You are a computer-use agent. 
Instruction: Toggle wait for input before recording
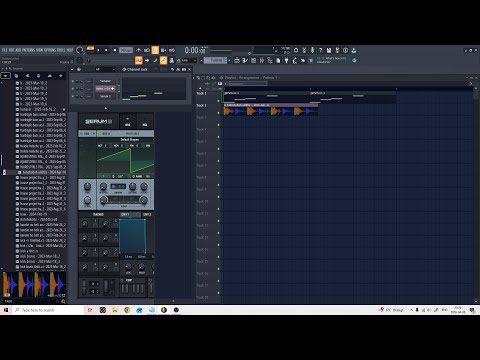click(x=147, y=50)
